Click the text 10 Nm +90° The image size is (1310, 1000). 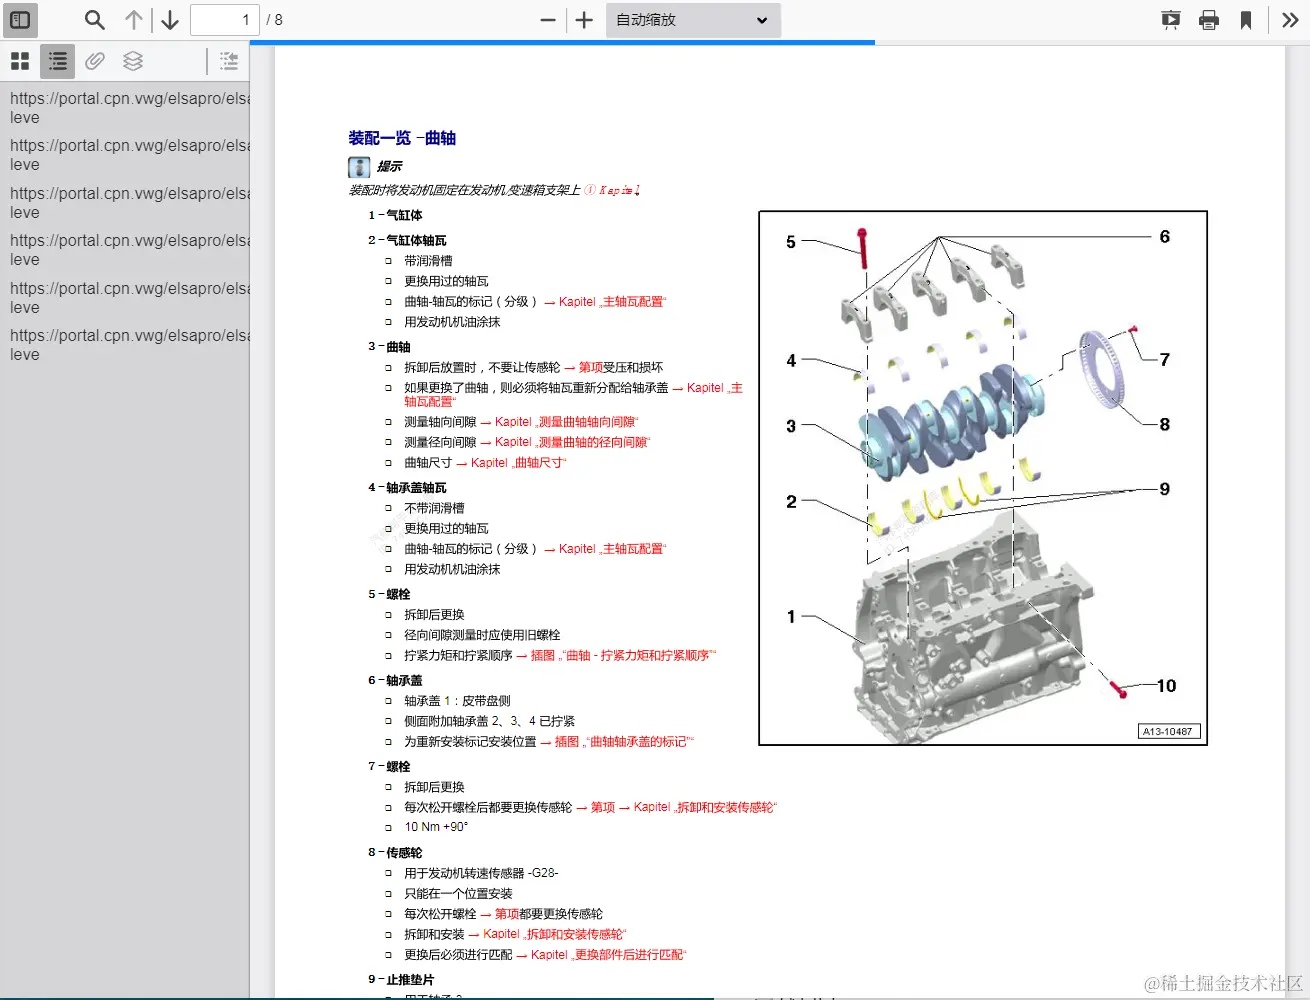point(436,827)
